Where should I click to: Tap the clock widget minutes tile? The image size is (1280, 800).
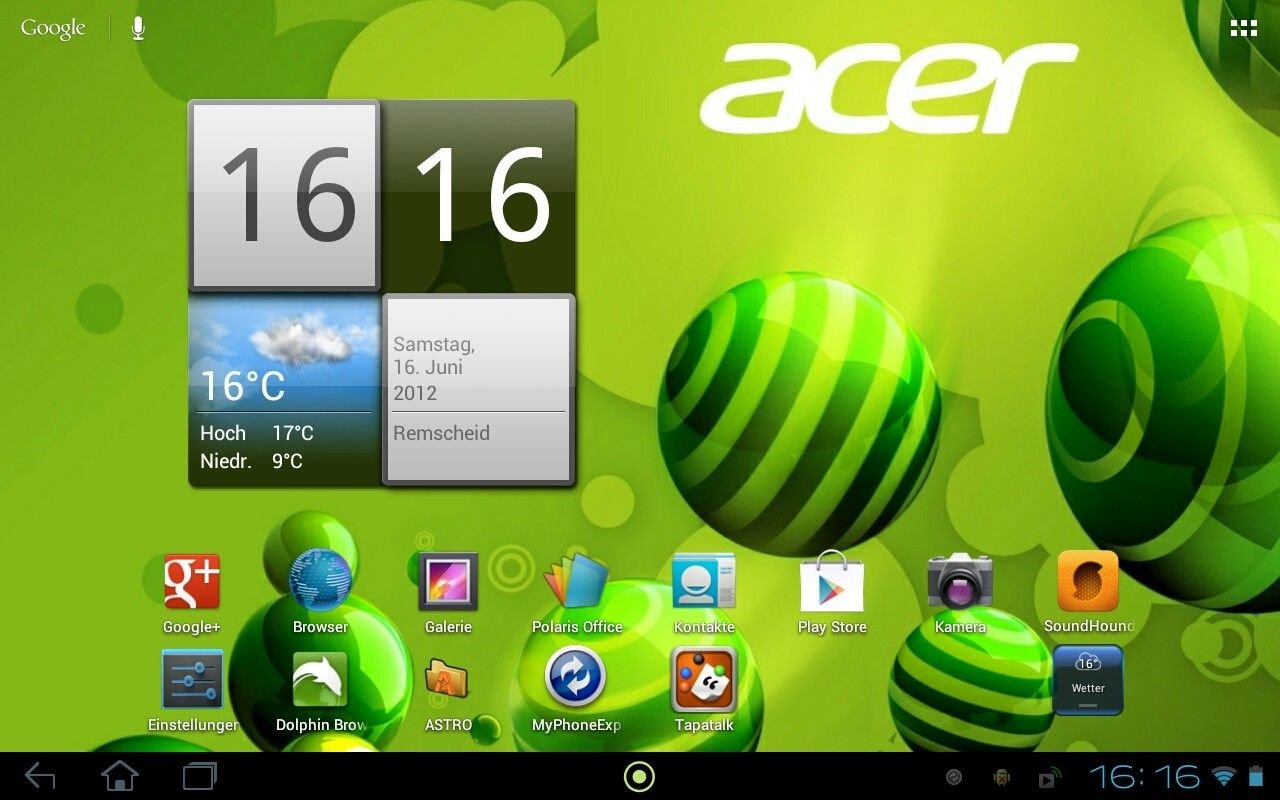click(479, 195)
